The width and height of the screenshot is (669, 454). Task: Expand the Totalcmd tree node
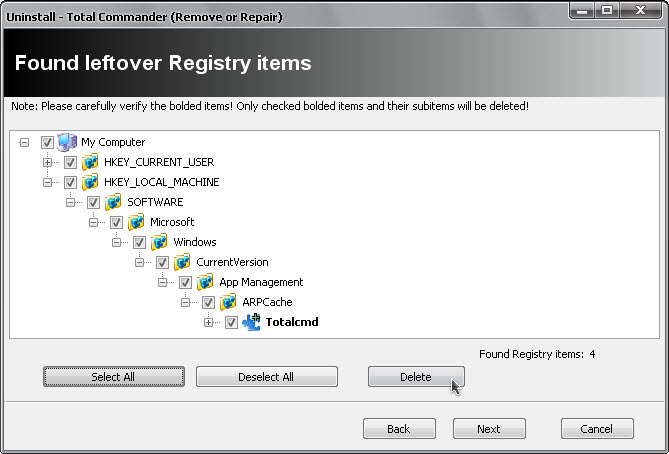coord(208,322)
